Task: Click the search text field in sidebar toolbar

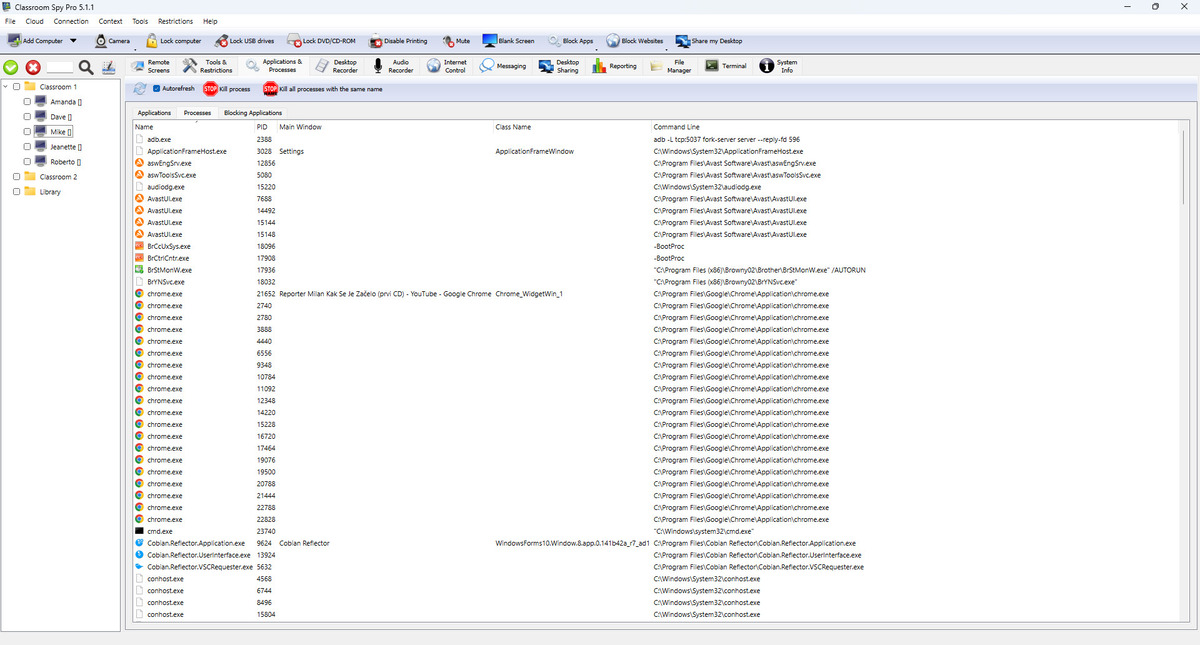Action: (60, 67)
